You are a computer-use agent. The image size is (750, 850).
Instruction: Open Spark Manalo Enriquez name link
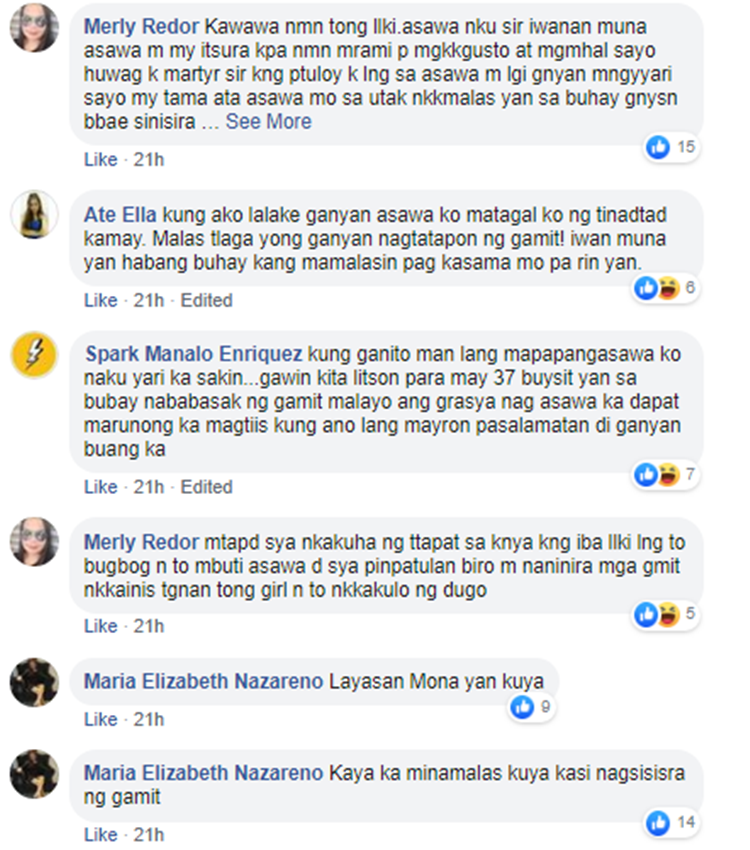click(193, 354)
